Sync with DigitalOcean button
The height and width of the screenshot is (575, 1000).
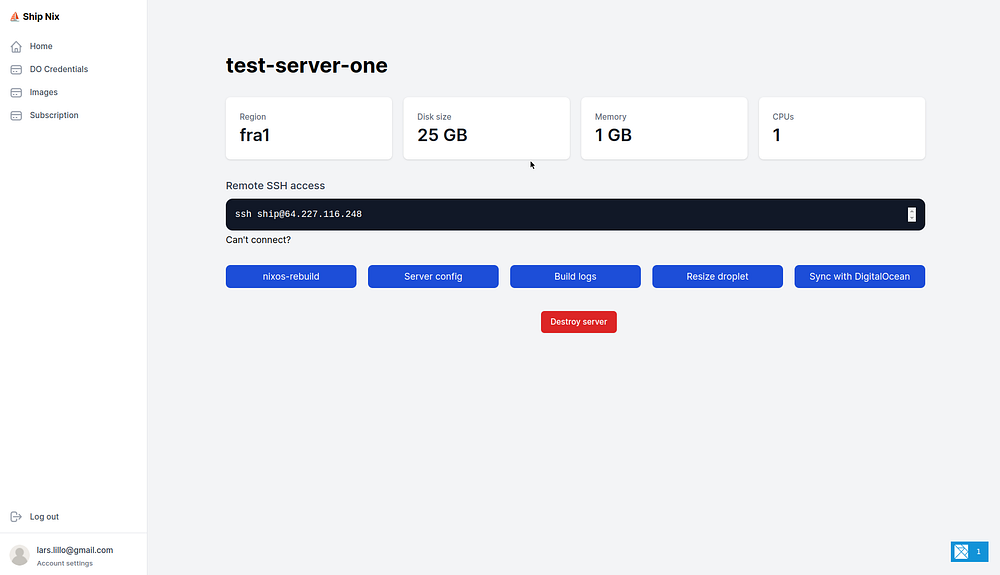tap(860, 277)
